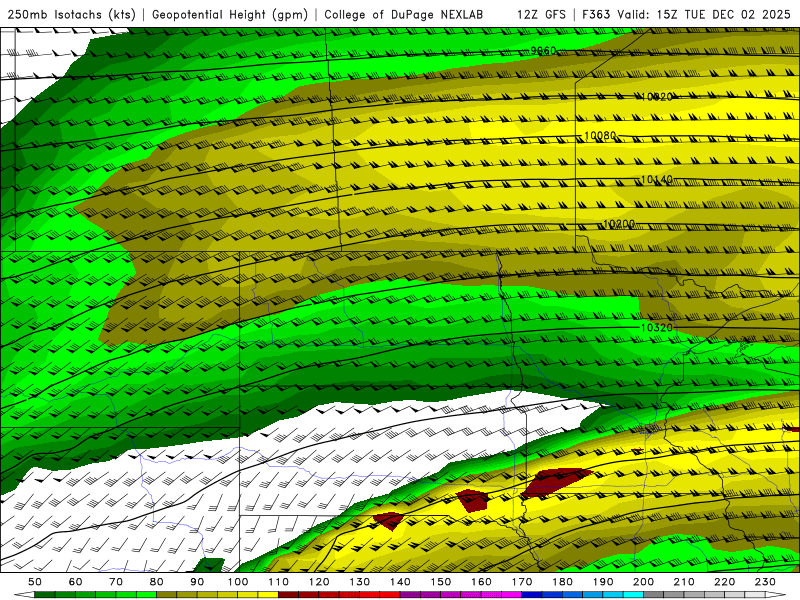The image size is (800, 600).
Task: Click the 120 value on the color scale
Action: pos(319,582)
